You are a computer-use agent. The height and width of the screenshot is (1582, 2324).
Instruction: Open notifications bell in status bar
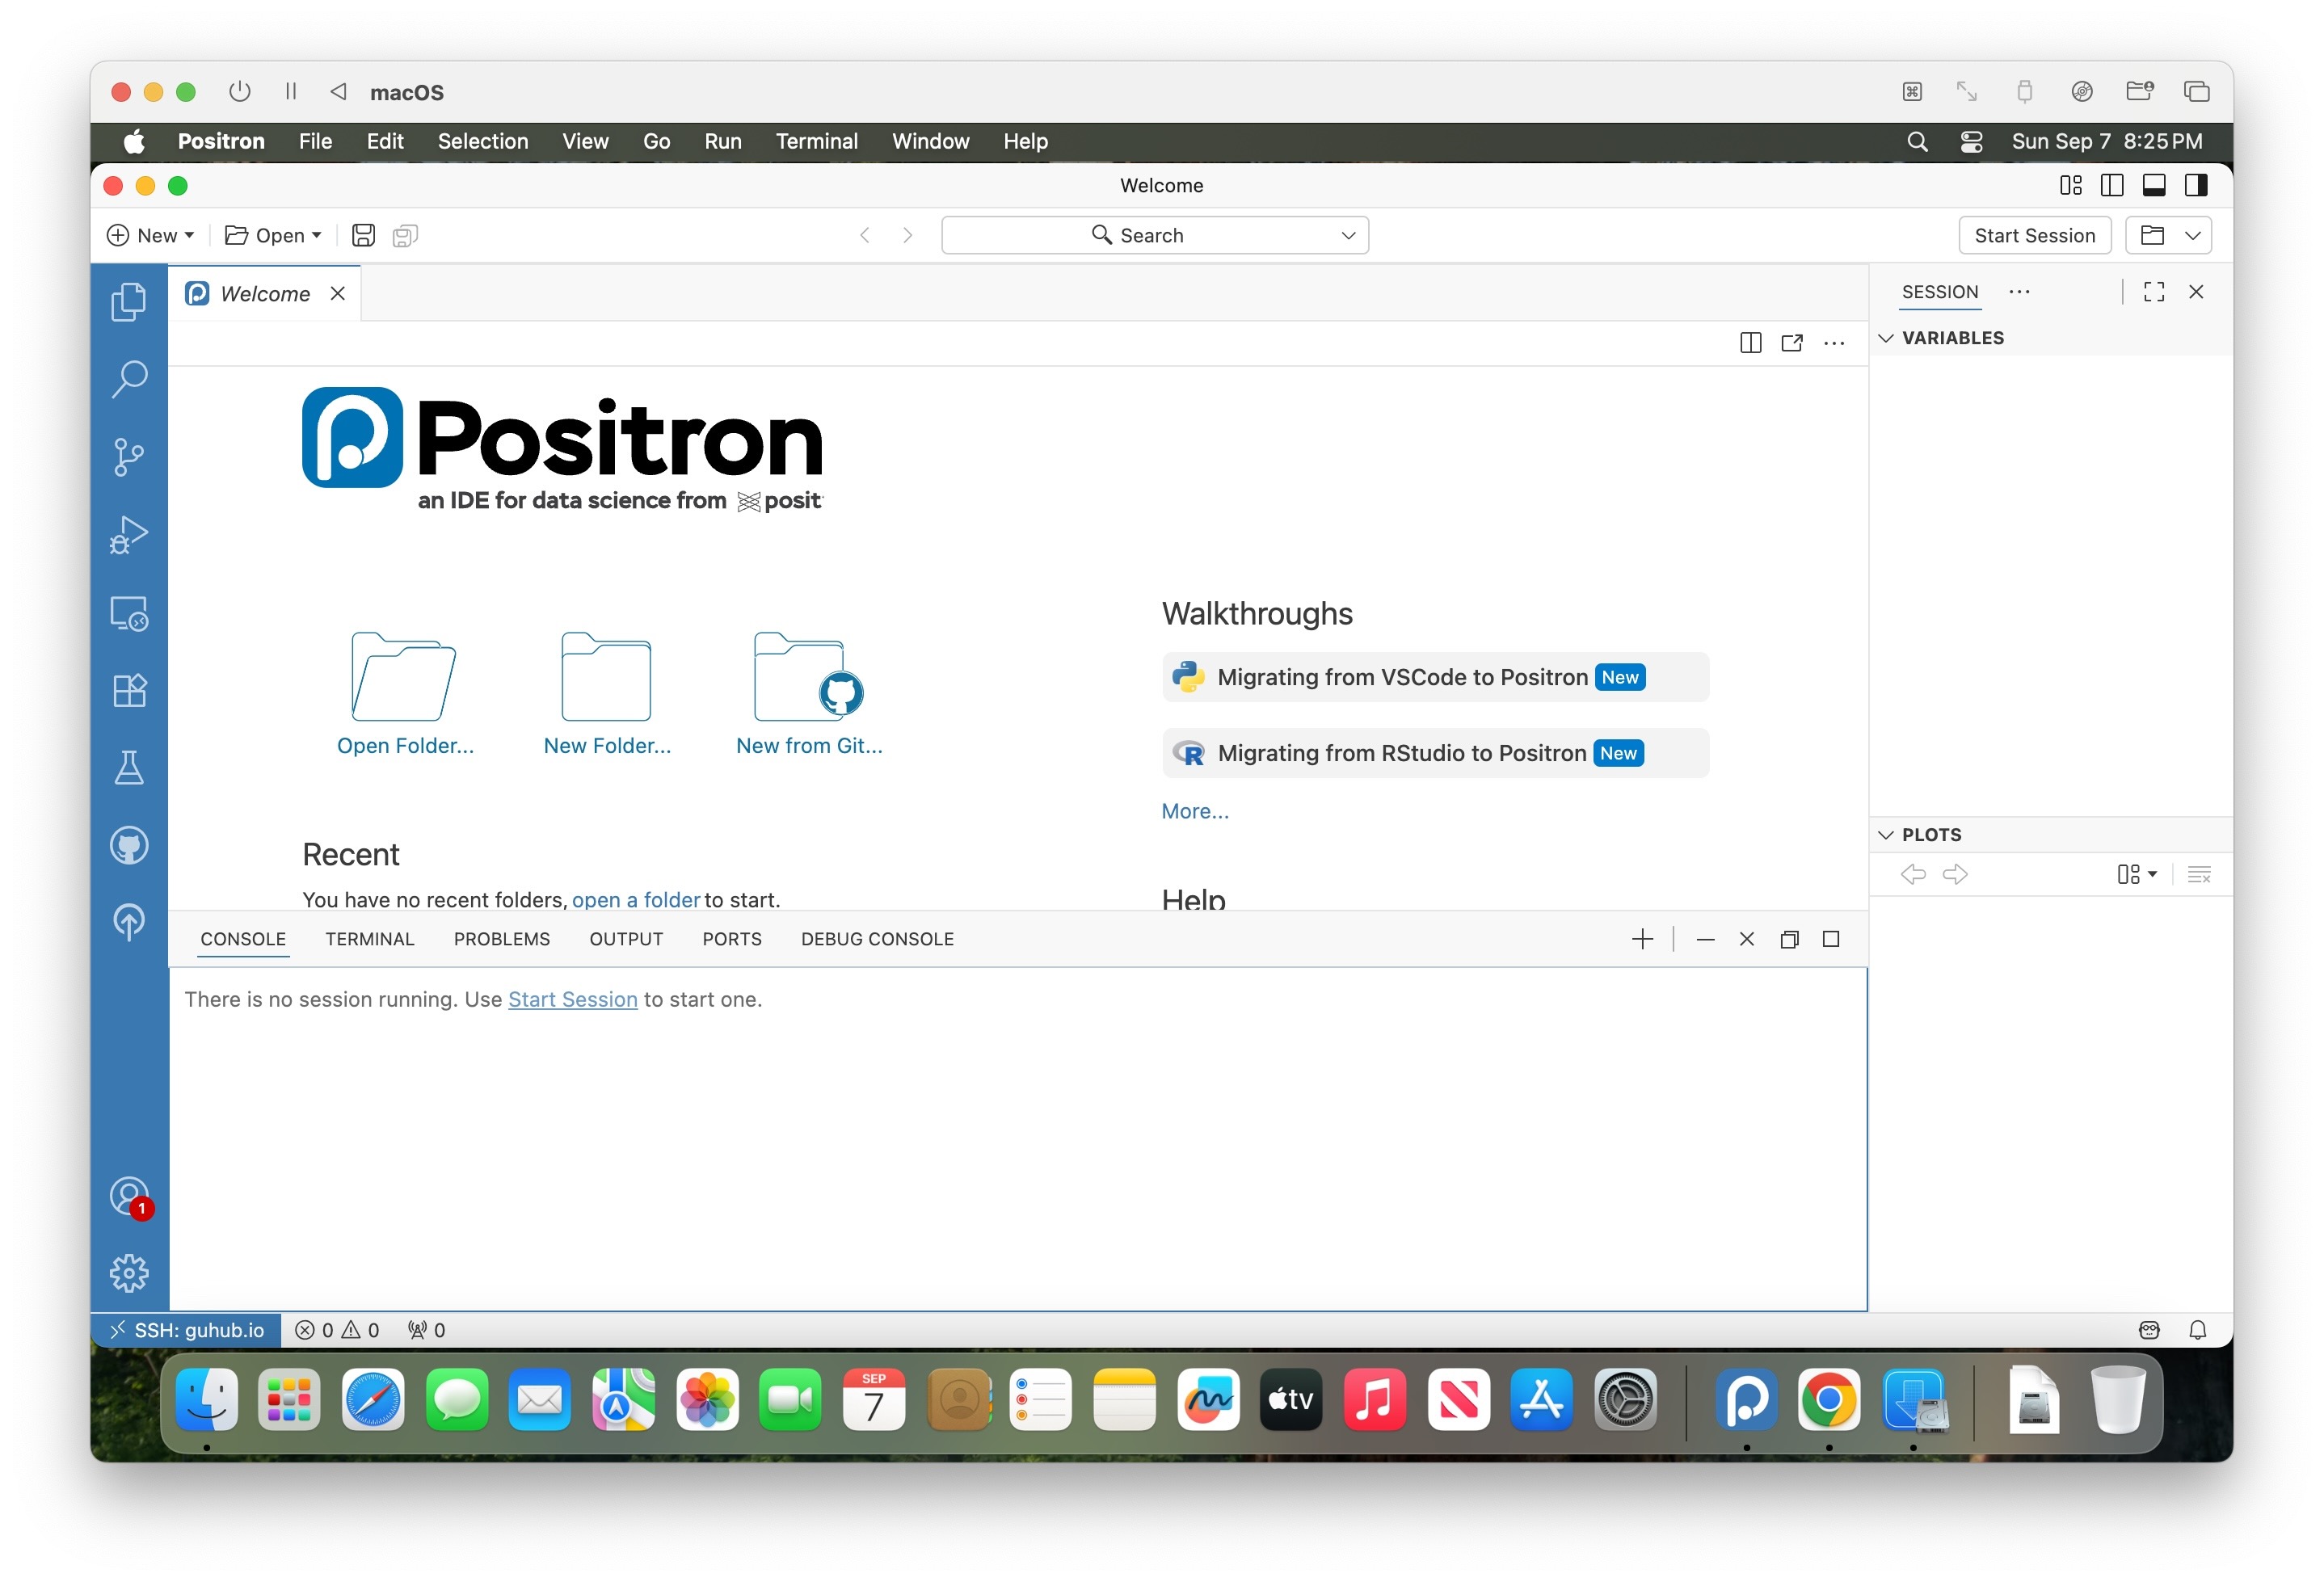[x=2198, y=1330]
